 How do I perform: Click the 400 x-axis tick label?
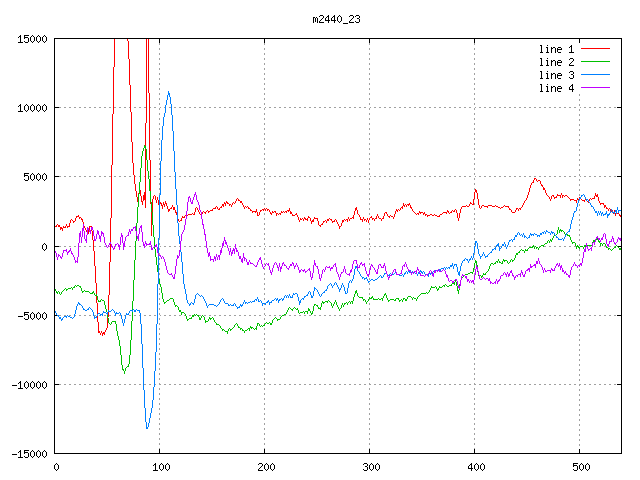pyautogui.click(x=476, y=467)
